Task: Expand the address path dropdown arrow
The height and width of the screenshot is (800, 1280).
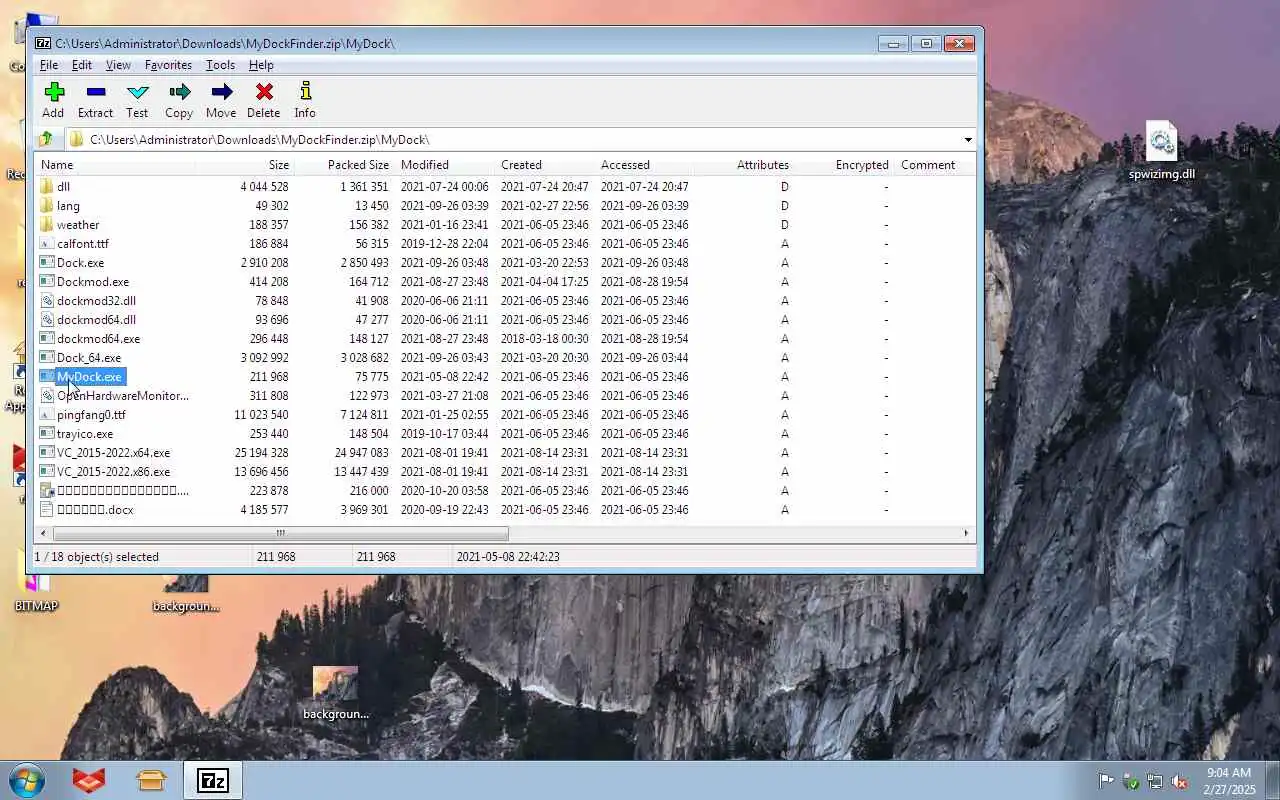Action: [968, 139]
